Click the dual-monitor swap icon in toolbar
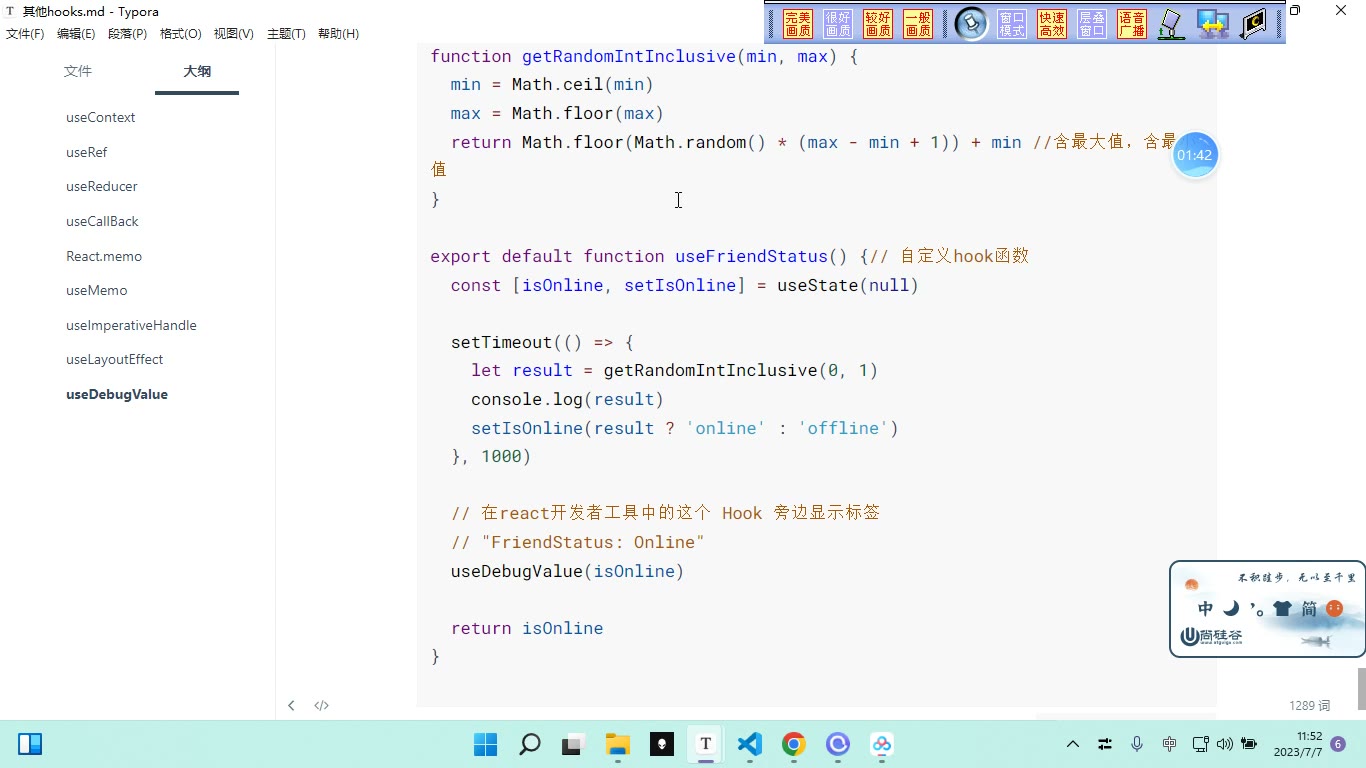1366x768 pixels. pyautogui.click(x=1213, y=24)
